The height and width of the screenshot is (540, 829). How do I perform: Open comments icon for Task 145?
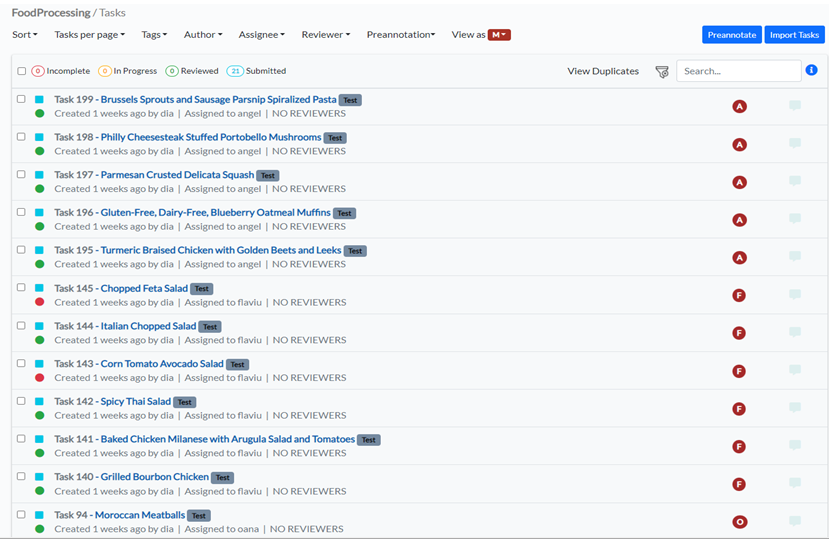[795, 294]
